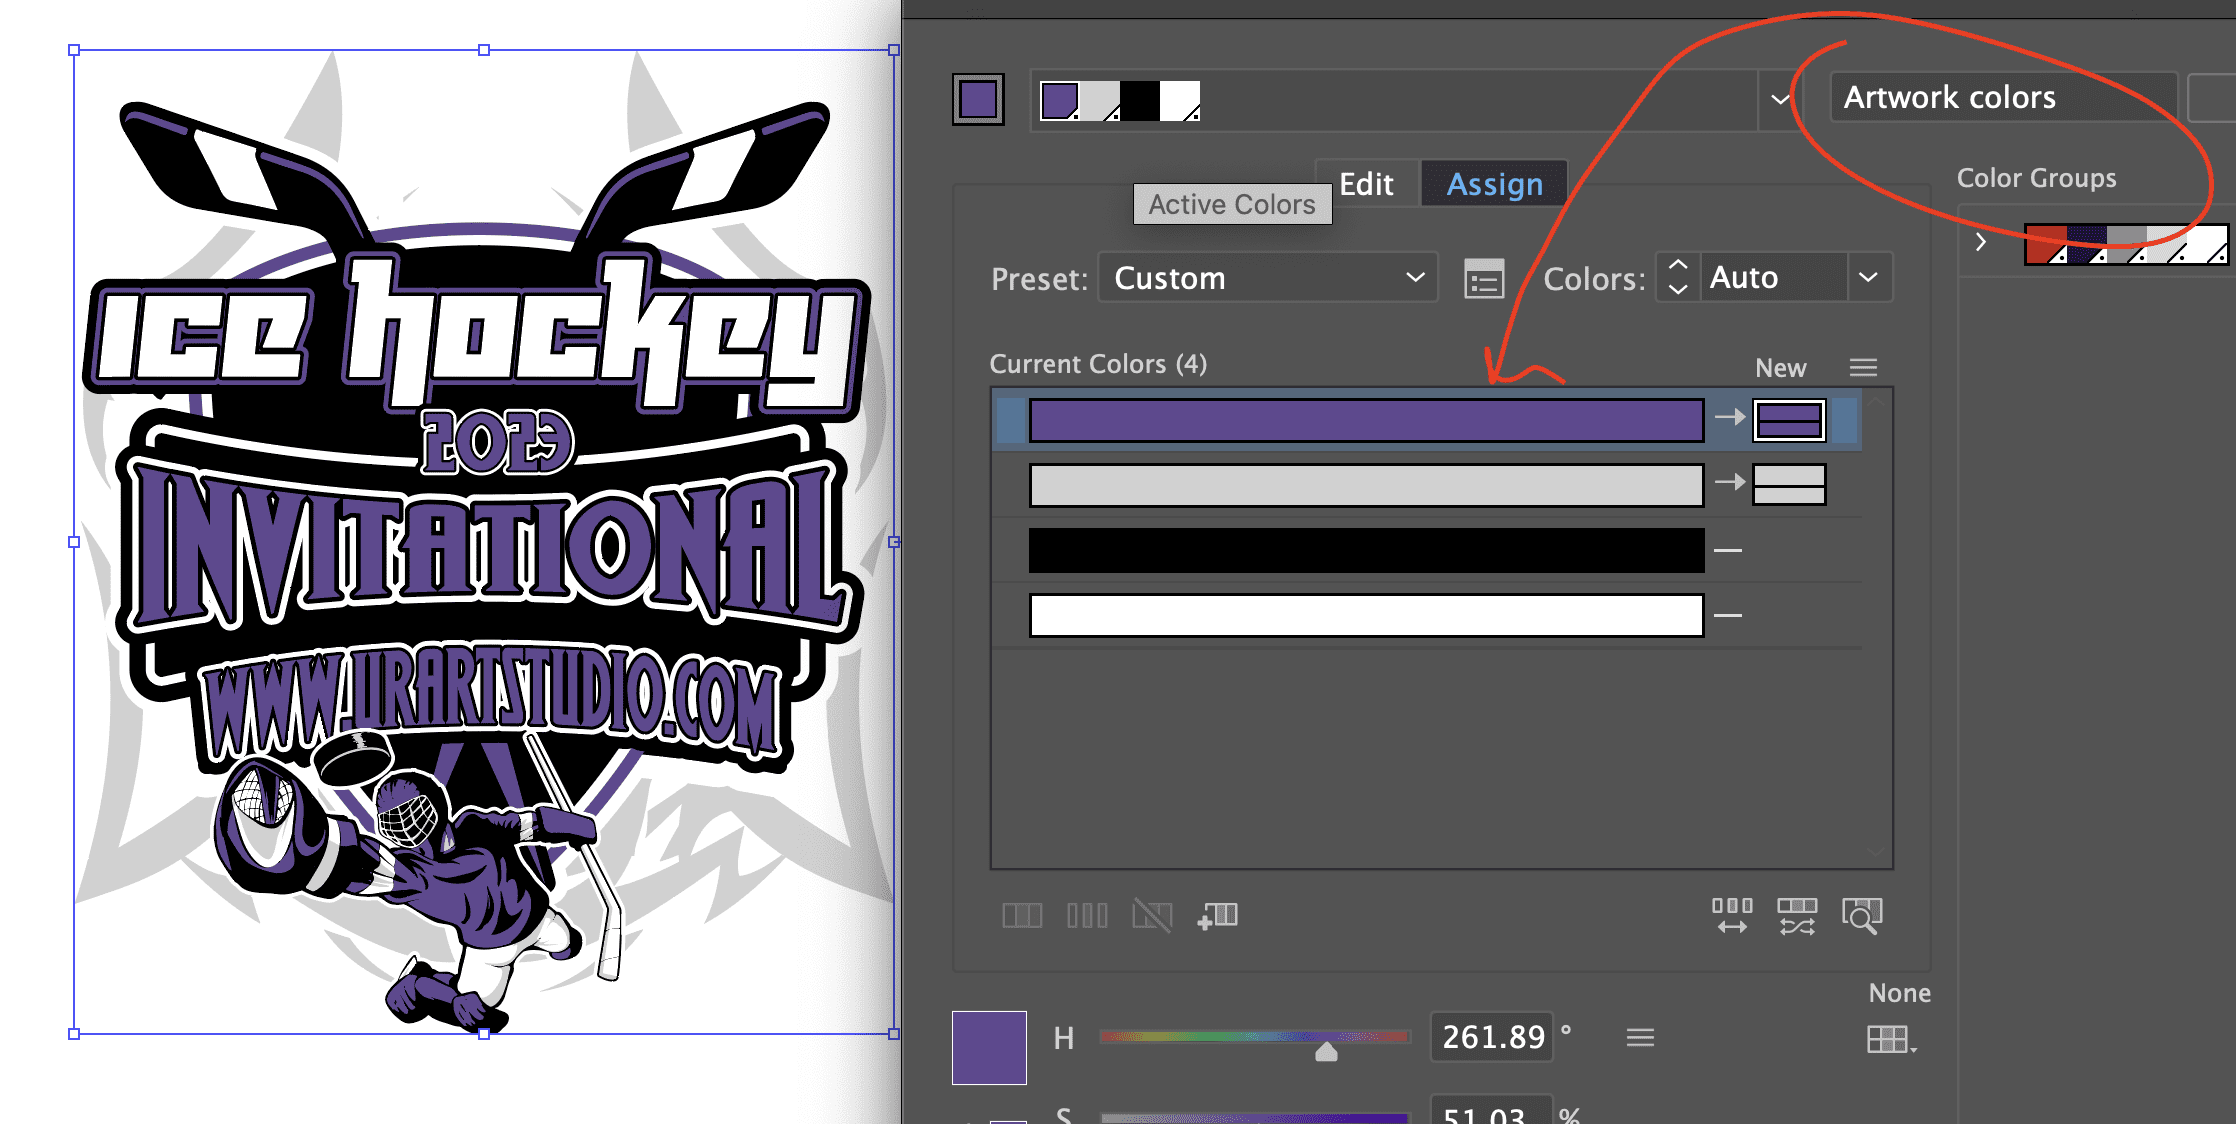Open the Colors Auto dropdown arrow

(1868, 277)
